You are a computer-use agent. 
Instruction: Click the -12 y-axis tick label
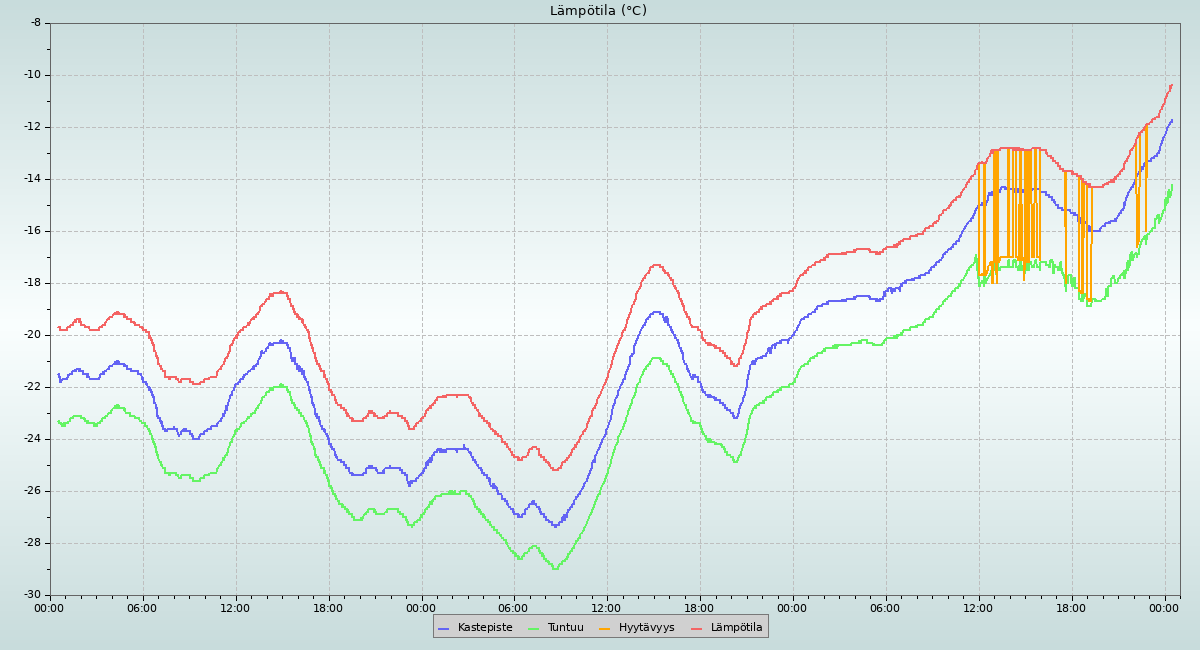[32, 127]
